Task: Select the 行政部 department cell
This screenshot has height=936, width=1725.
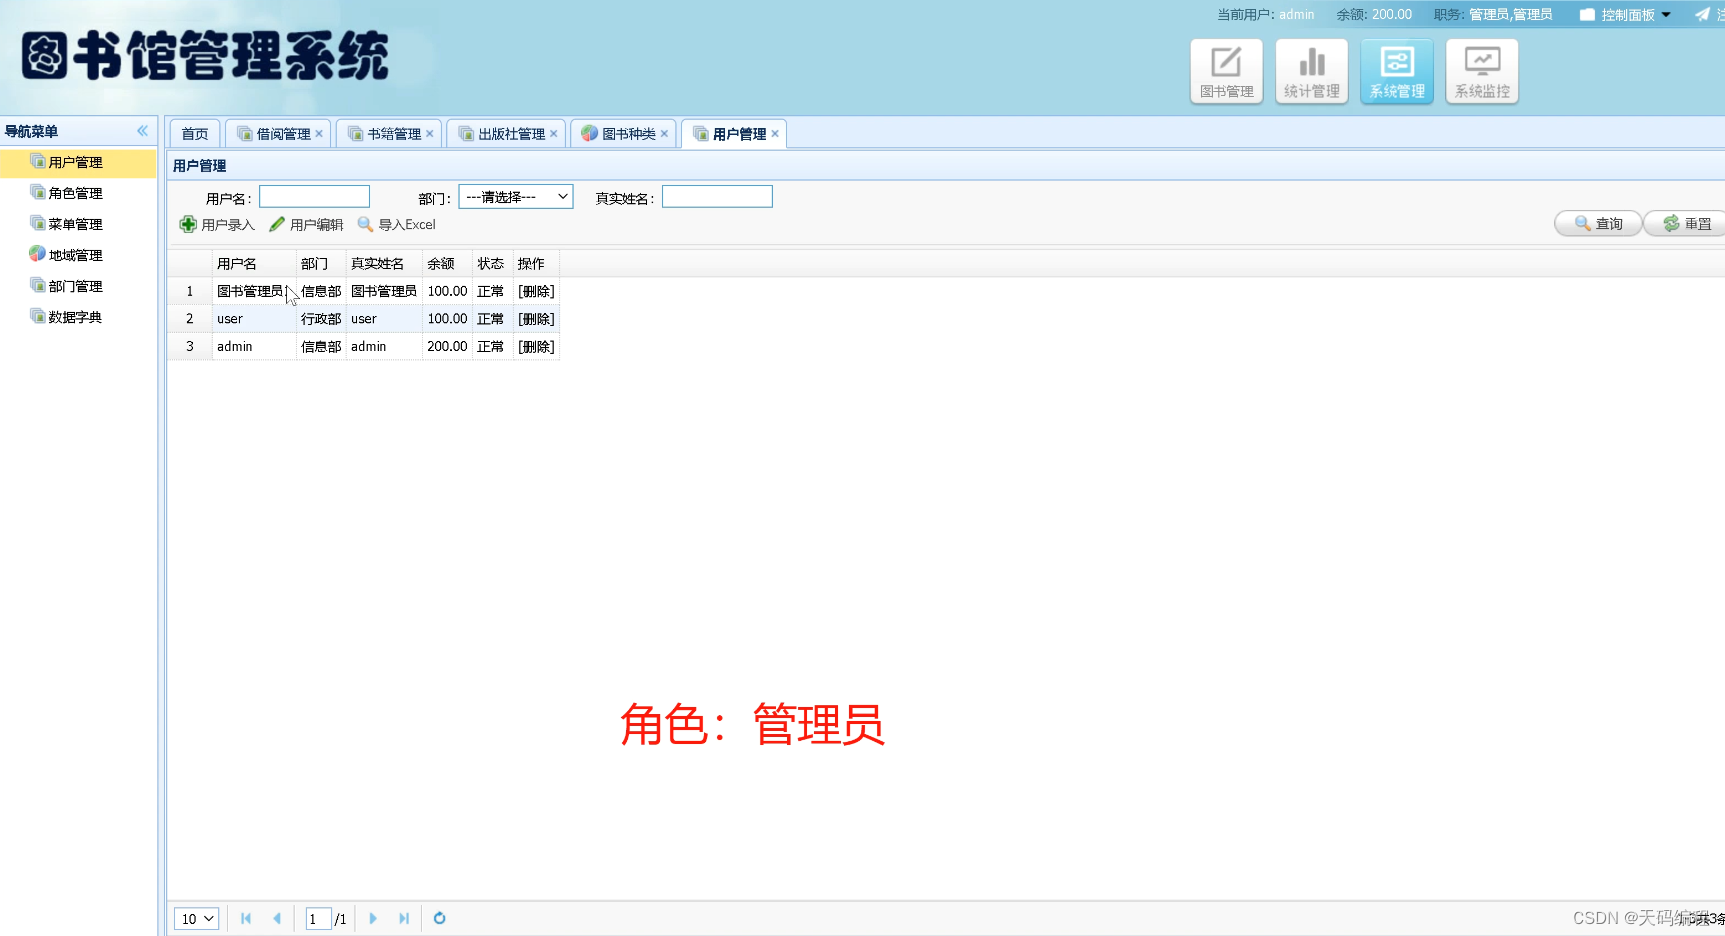Action: tap(321, 319)
